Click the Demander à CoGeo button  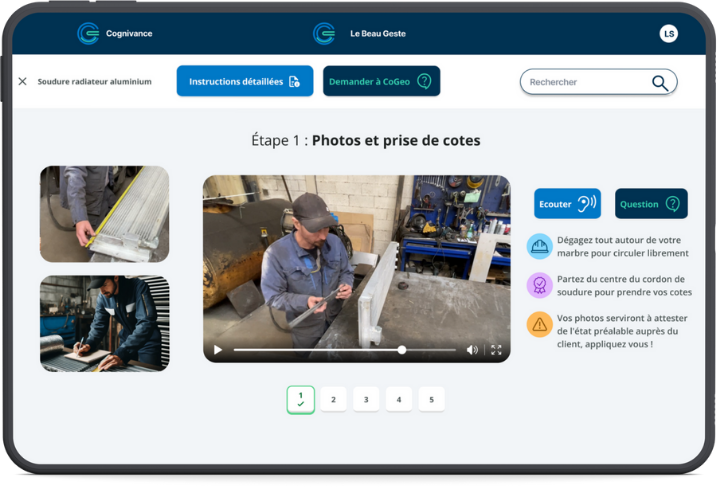pos(381,81)
